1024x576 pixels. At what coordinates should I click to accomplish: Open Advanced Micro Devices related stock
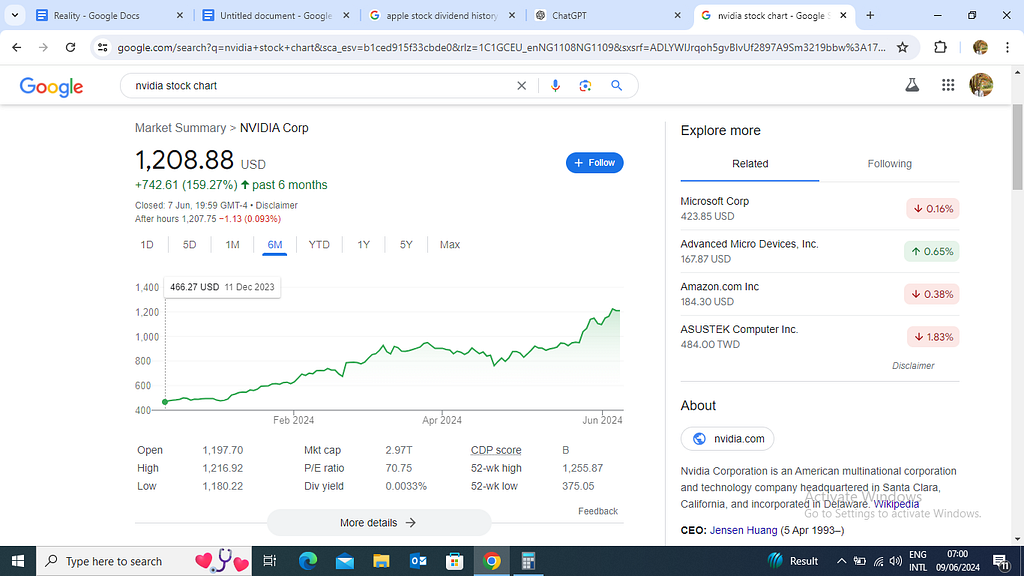[x=820, y=251]
